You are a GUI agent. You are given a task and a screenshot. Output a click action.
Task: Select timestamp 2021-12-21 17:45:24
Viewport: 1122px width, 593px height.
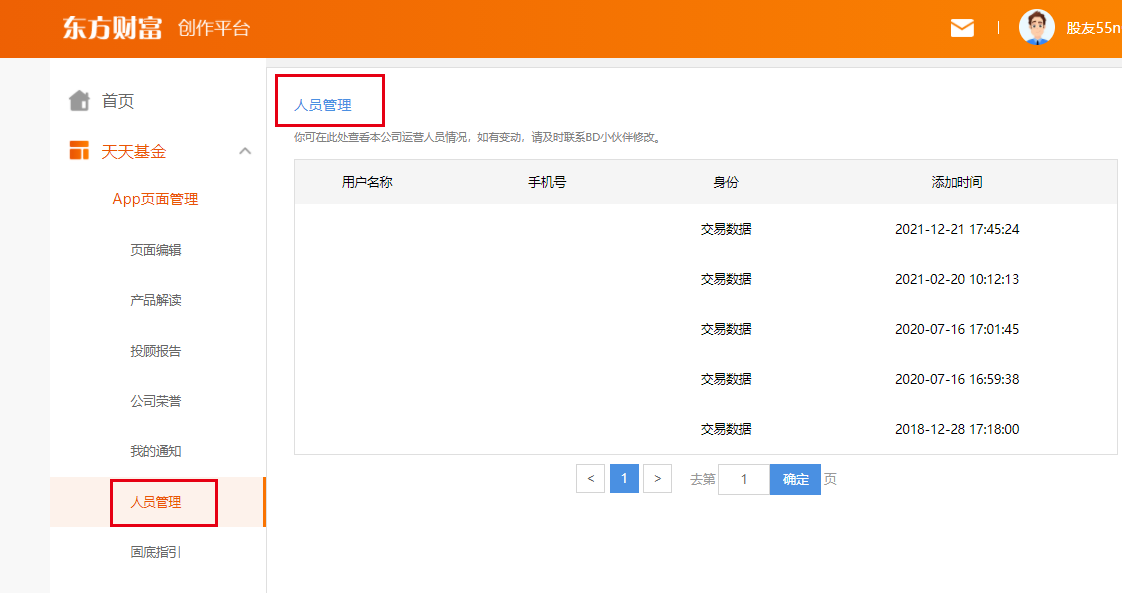[957, 230]
